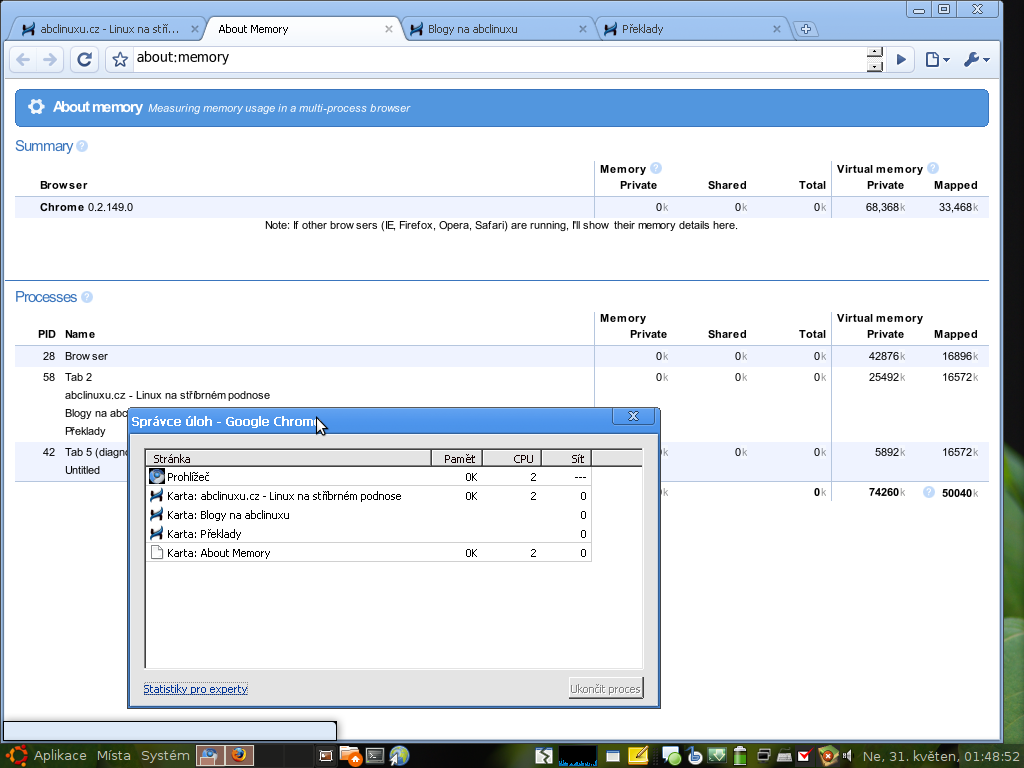This screenshot has height=768, width=1024.
Task: Reload the about:memory page
Action: pos(84,59)
